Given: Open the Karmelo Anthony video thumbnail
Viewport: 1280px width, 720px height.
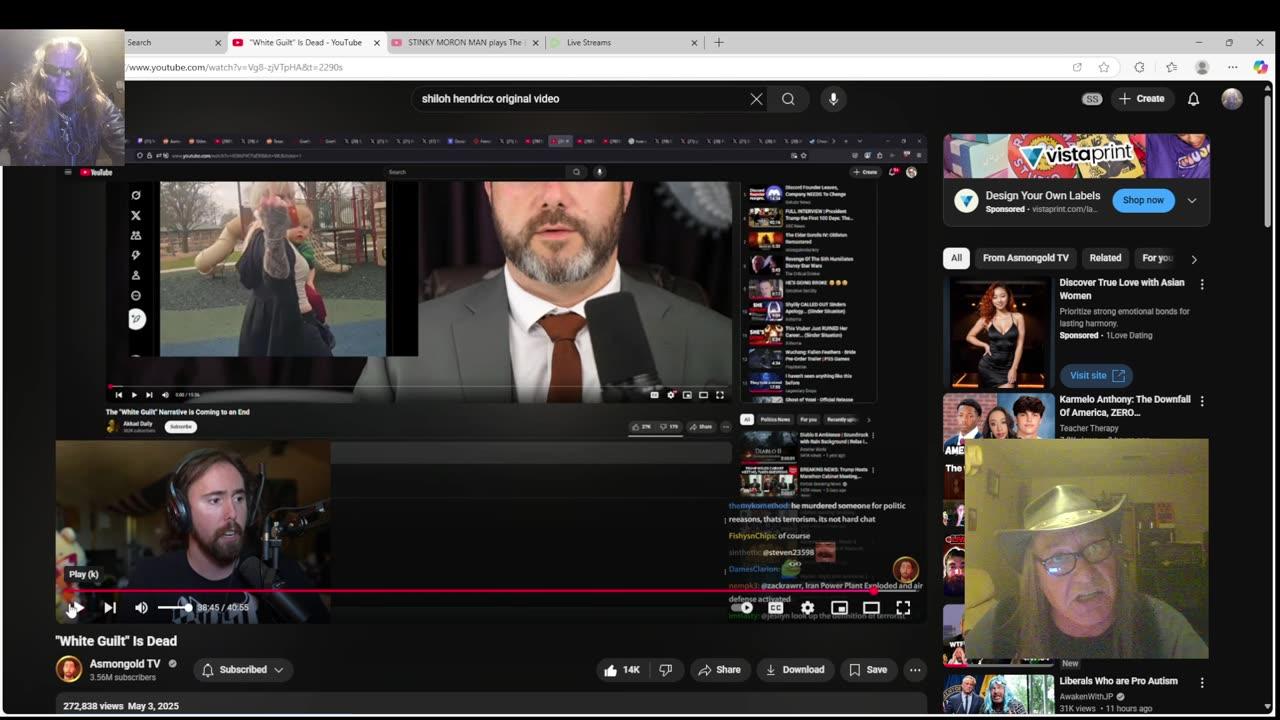Looking at the screenshot, I should click(998, 417).
